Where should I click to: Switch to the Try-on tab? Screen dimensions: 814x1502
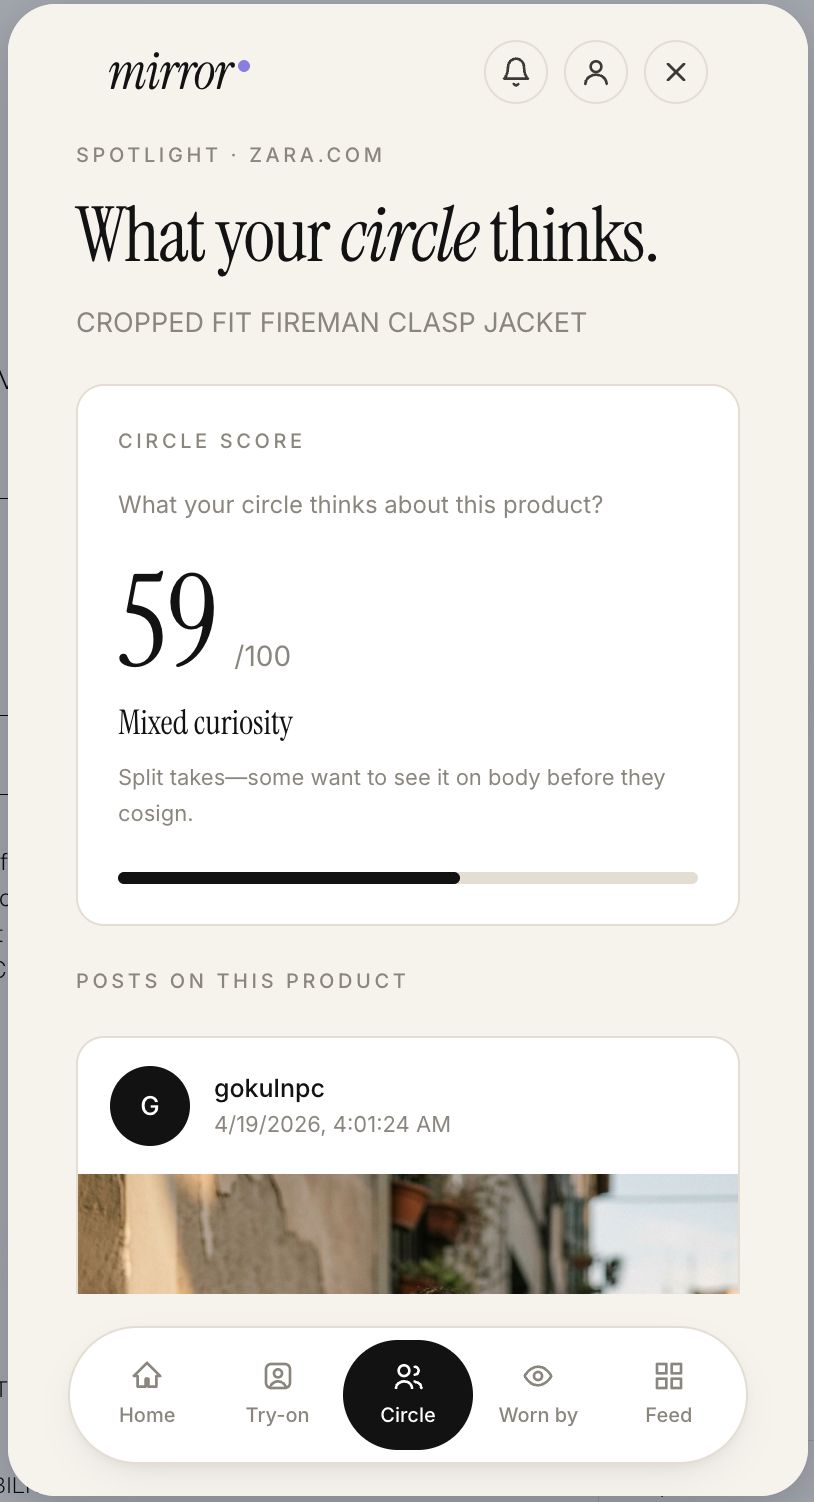pos(277,1394)
